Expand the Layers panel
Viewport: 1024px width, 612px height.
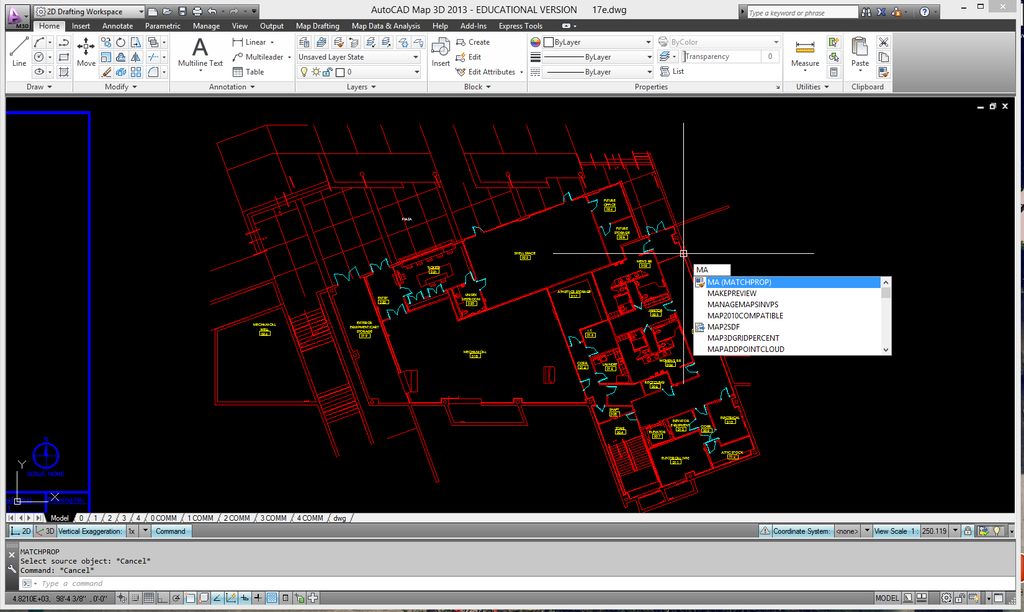(361, 86)
